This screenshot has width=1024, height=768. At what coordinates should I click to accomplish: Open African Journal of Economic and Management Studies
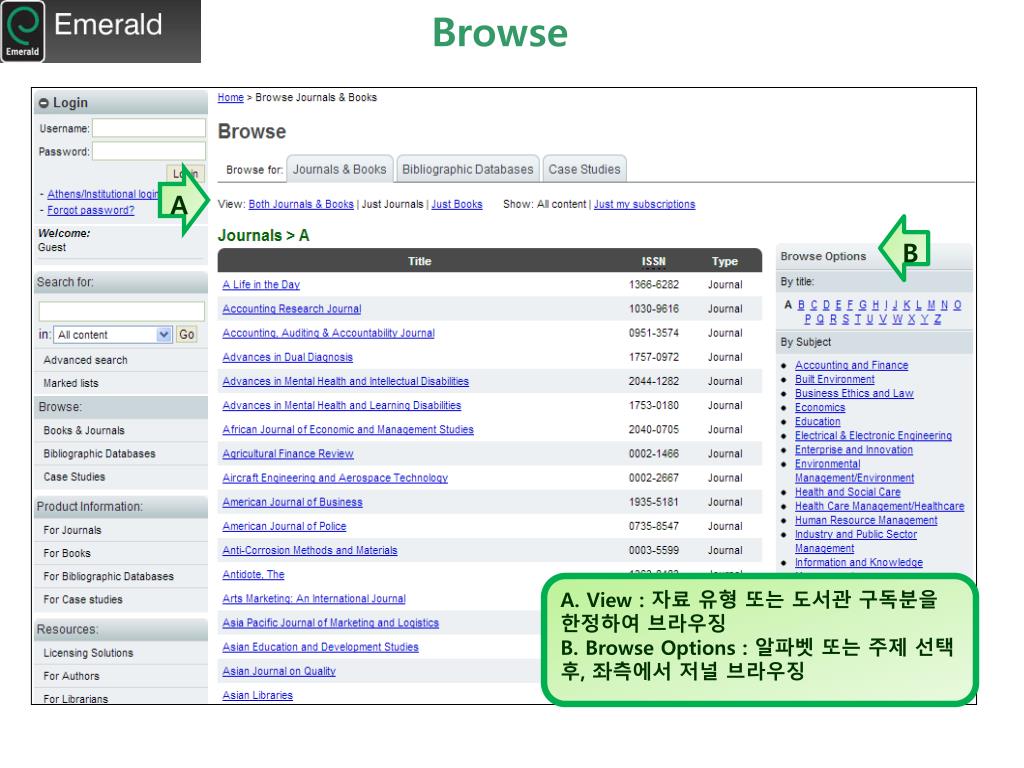(348, 430)
